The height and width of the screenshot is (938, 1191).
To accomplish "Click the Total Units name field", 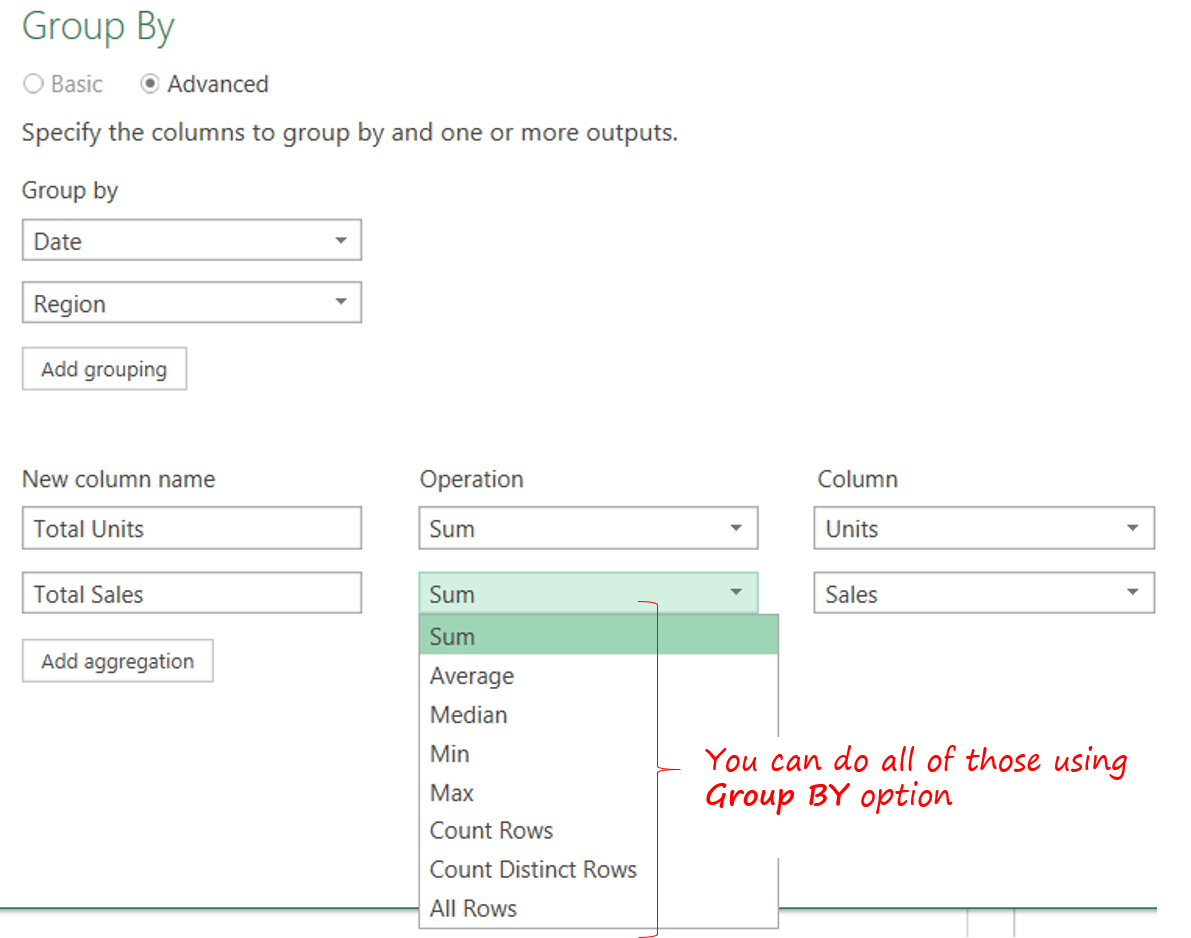I will [x=191, y=528].
